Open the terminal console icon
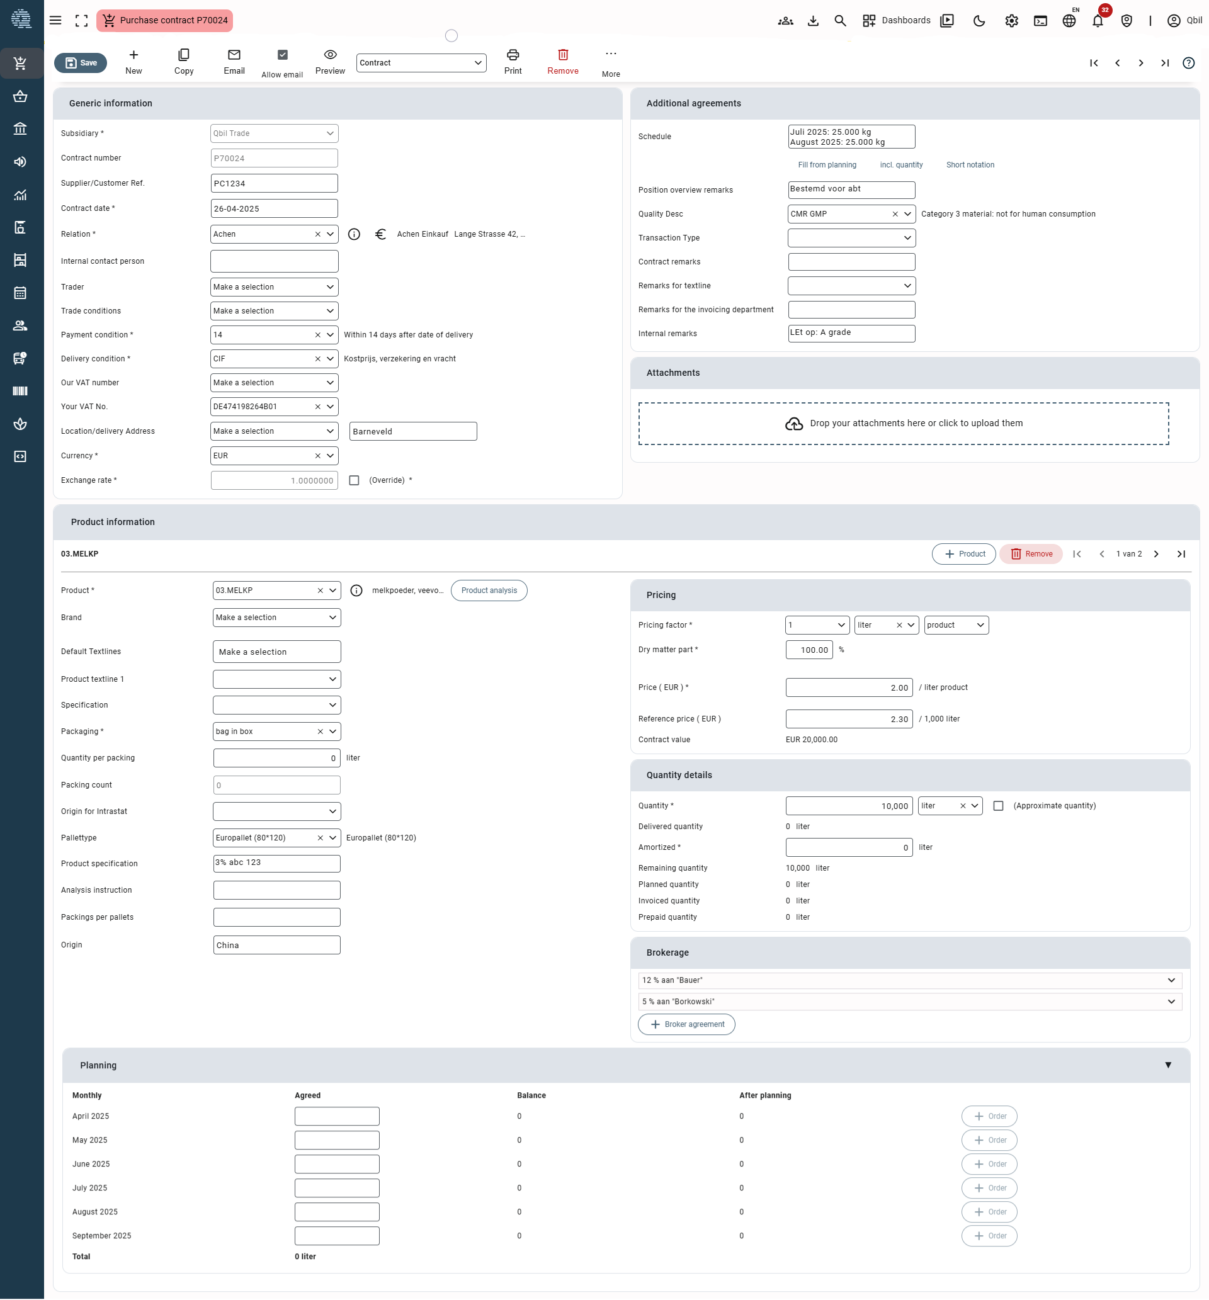The image size is (1209, 1300). pos(1041,20)
